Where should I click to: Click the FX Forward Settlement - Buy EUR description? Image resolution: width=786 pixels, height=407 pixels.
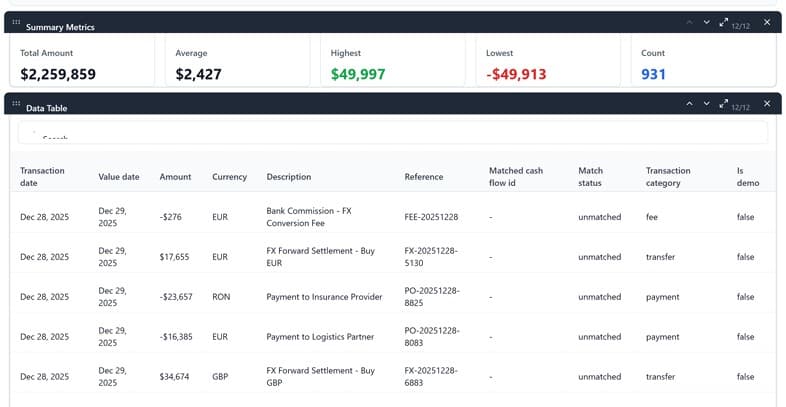pyautogui.click(x=320, y=257)
